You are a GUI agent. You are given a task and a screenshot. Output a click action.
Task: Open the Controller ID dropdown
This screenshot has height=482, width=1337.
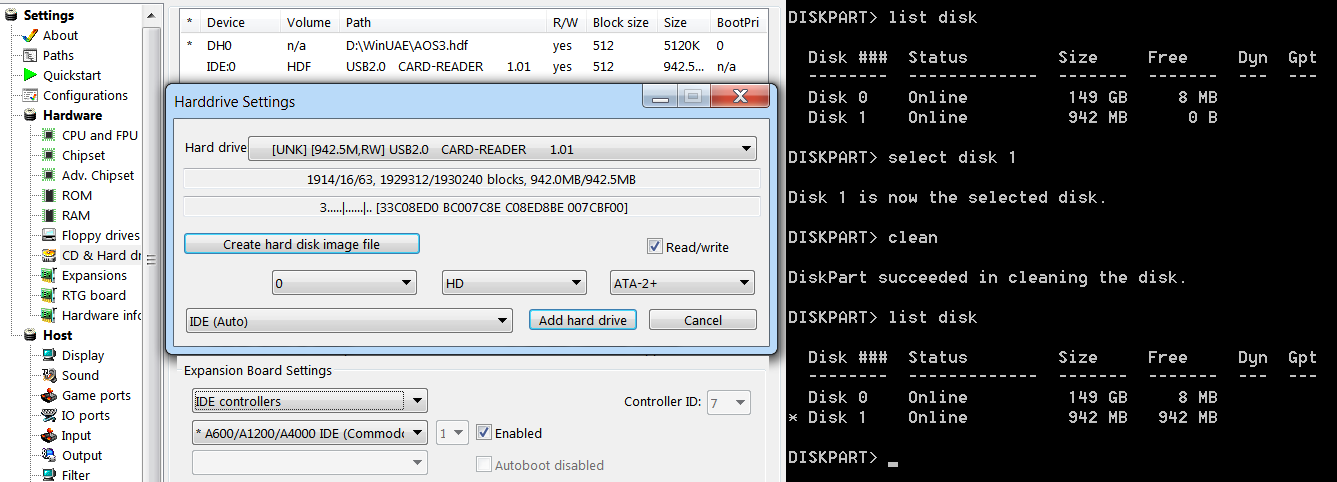click(728, 402)
